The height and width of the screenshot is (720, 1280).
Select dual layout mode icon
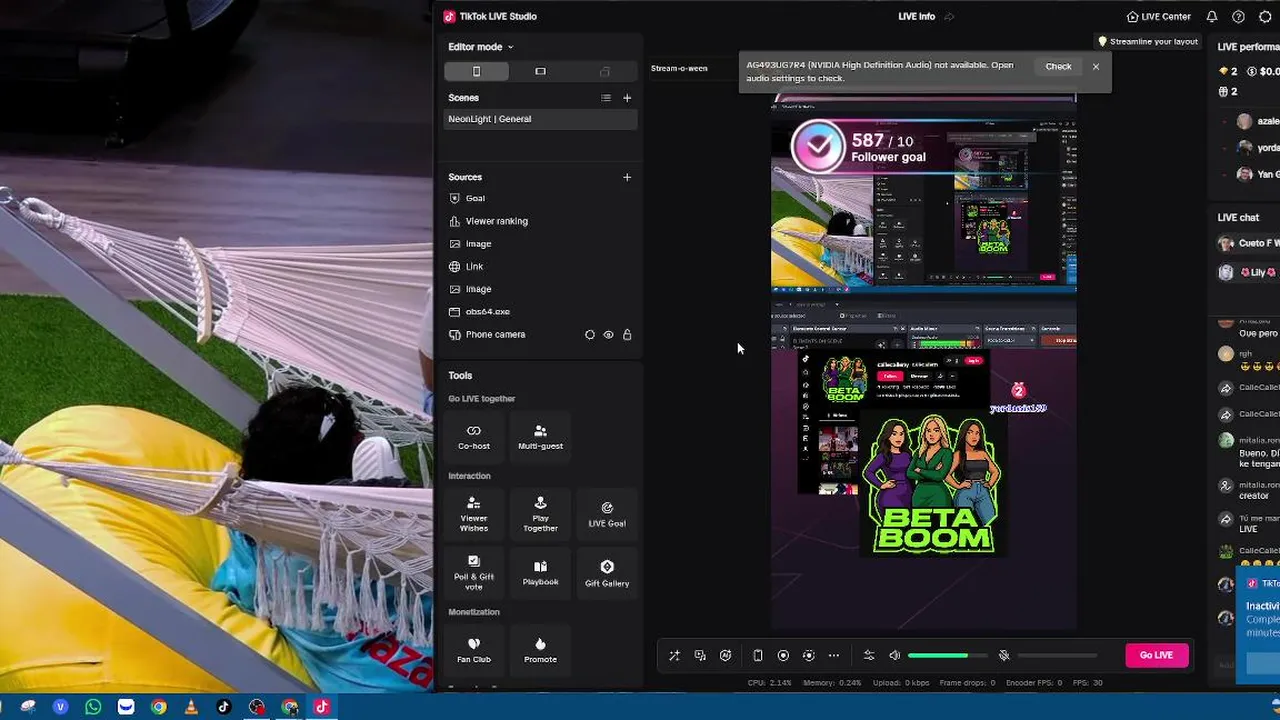604,71
